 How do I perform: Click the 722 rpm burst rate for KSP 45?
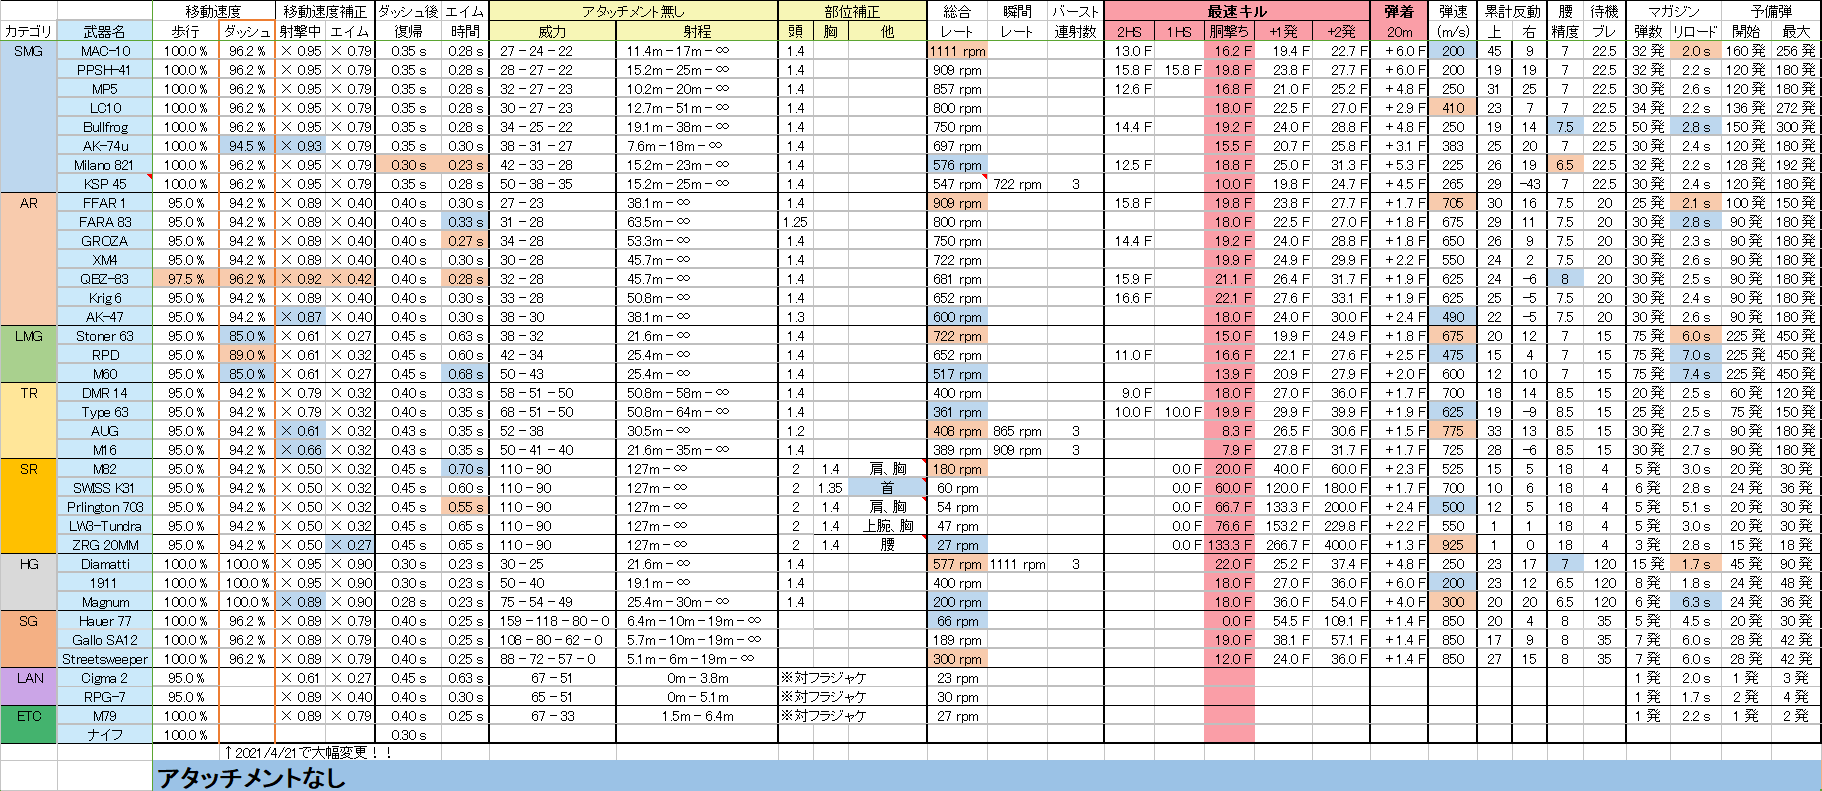(x=1017, y=184)
